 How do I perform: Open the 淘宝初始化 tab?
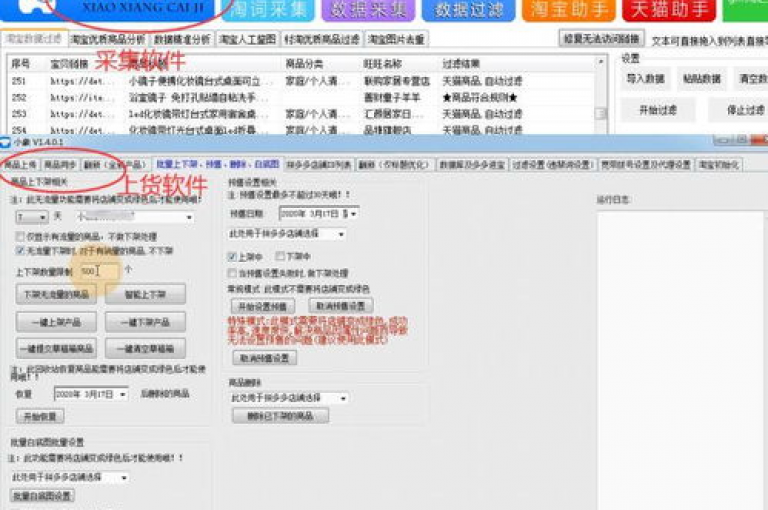719,165
